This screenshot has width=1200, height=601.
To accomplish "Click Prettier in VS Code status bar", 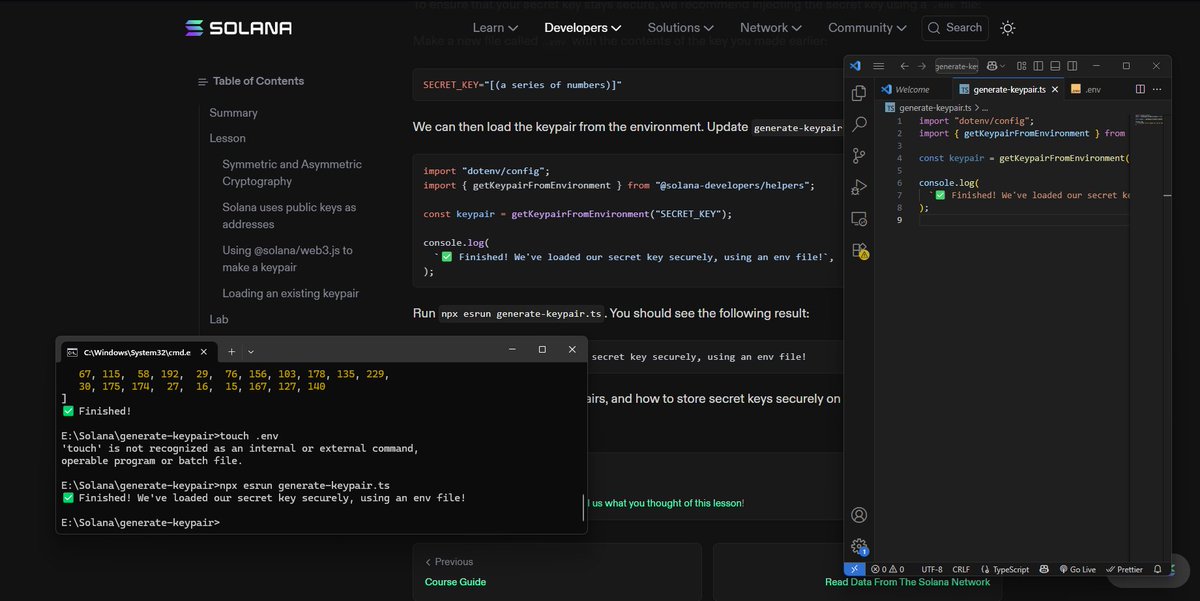I will 1124,569.
